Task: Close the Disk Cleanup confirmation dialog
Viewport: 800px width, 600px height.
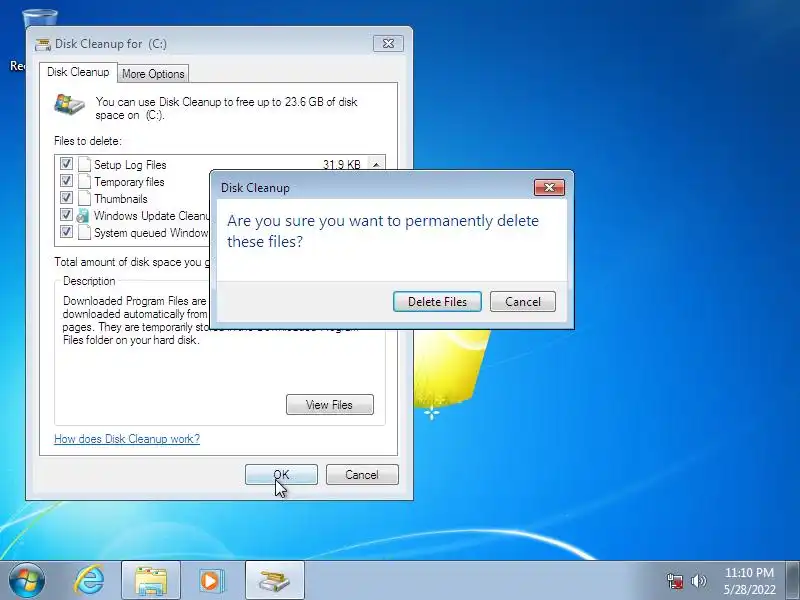Action: click(549, 187)
